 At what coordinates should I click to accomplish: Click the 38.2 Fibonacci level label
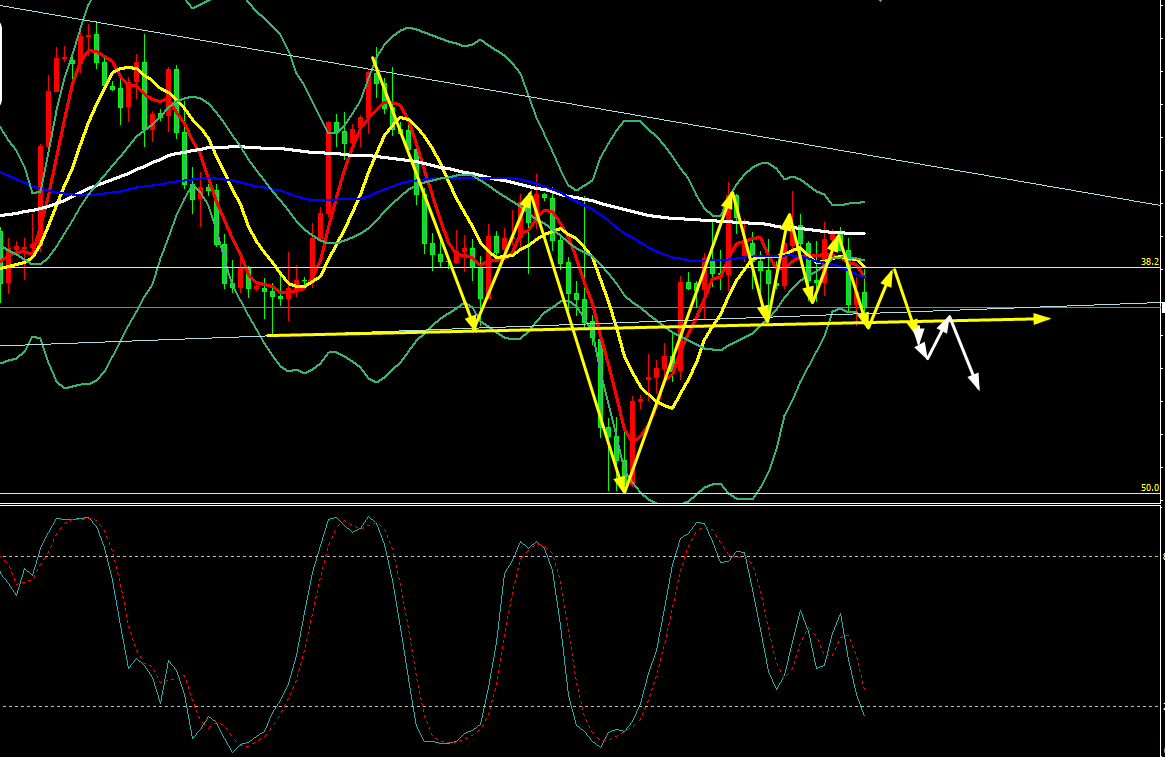point(1149,262)
